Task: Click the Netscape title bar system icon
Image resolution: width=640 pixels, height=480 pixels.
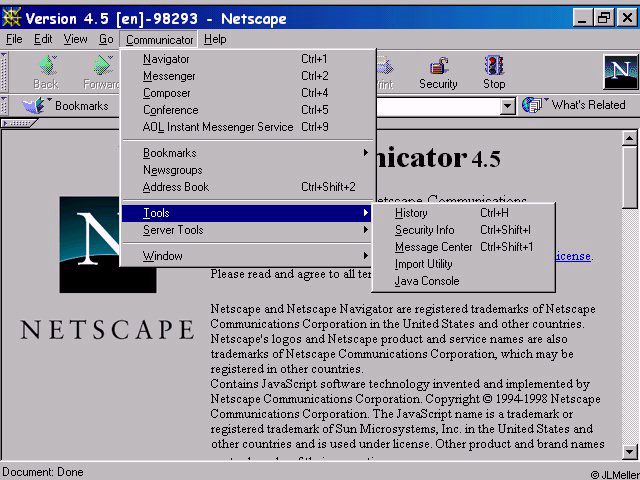Action: (11, 18)
